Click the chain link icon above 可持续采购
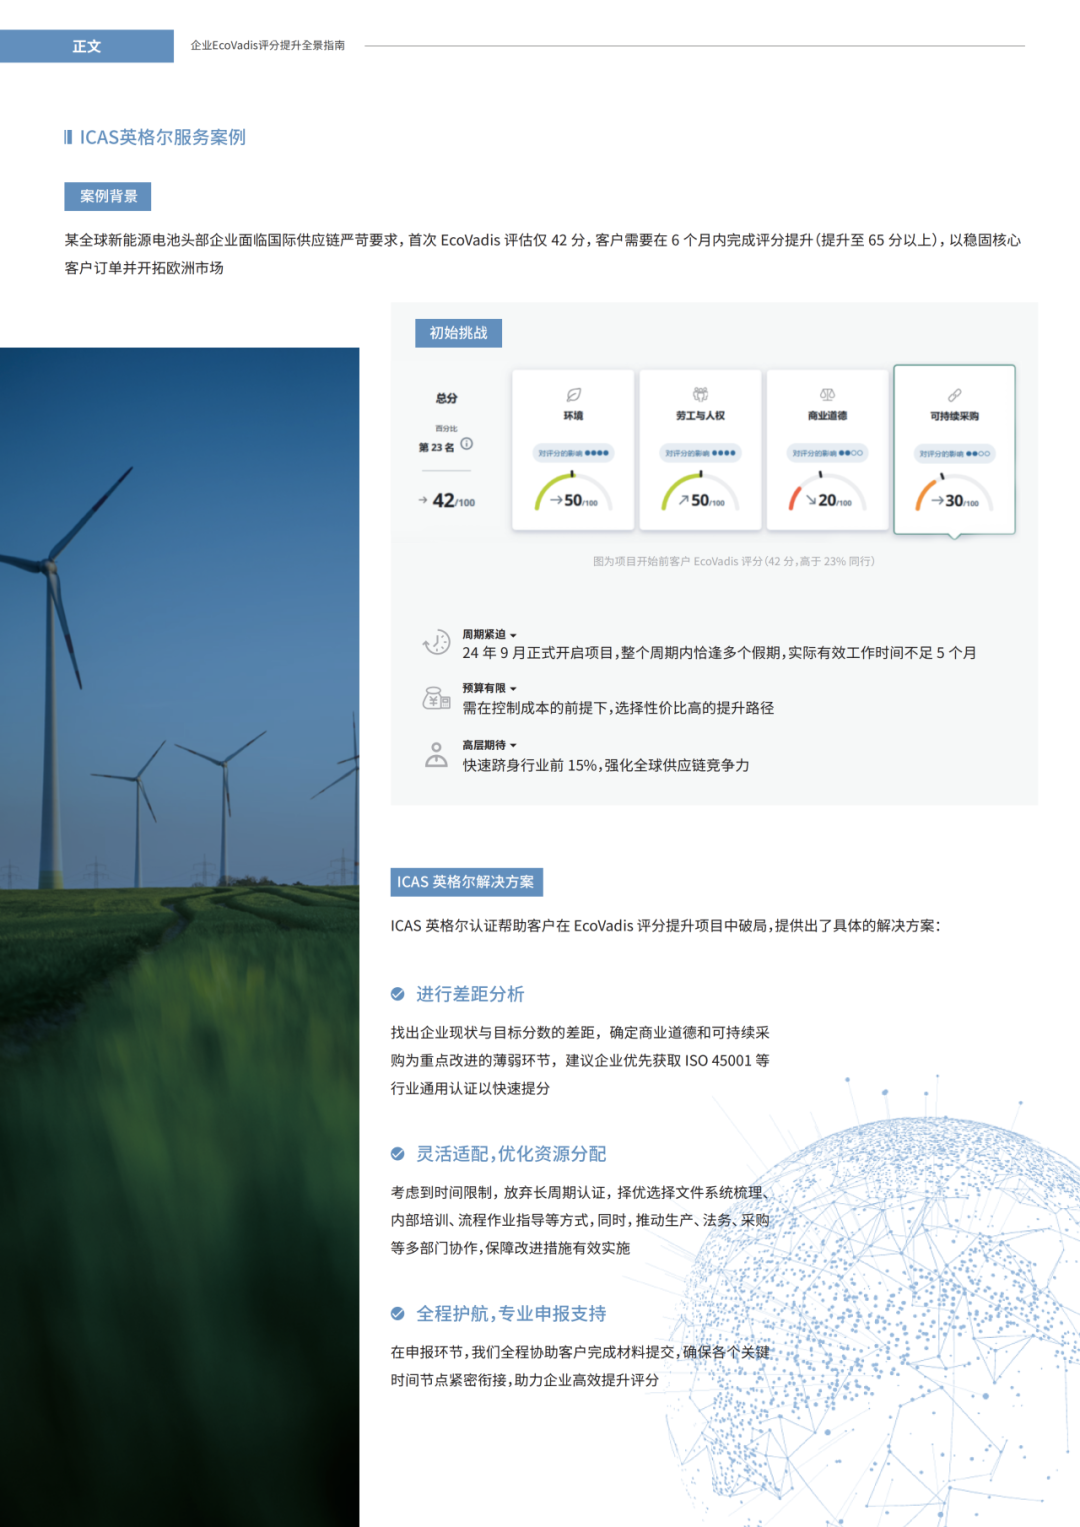The image size is (1080, 1527). [x=954, y=395]
